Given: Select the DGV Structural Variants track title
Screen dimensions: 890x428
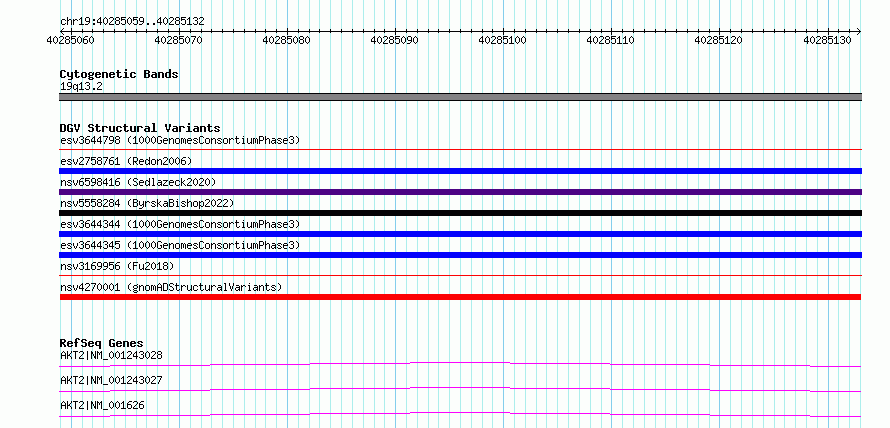Looking at the screenshot, I should 140,128.
